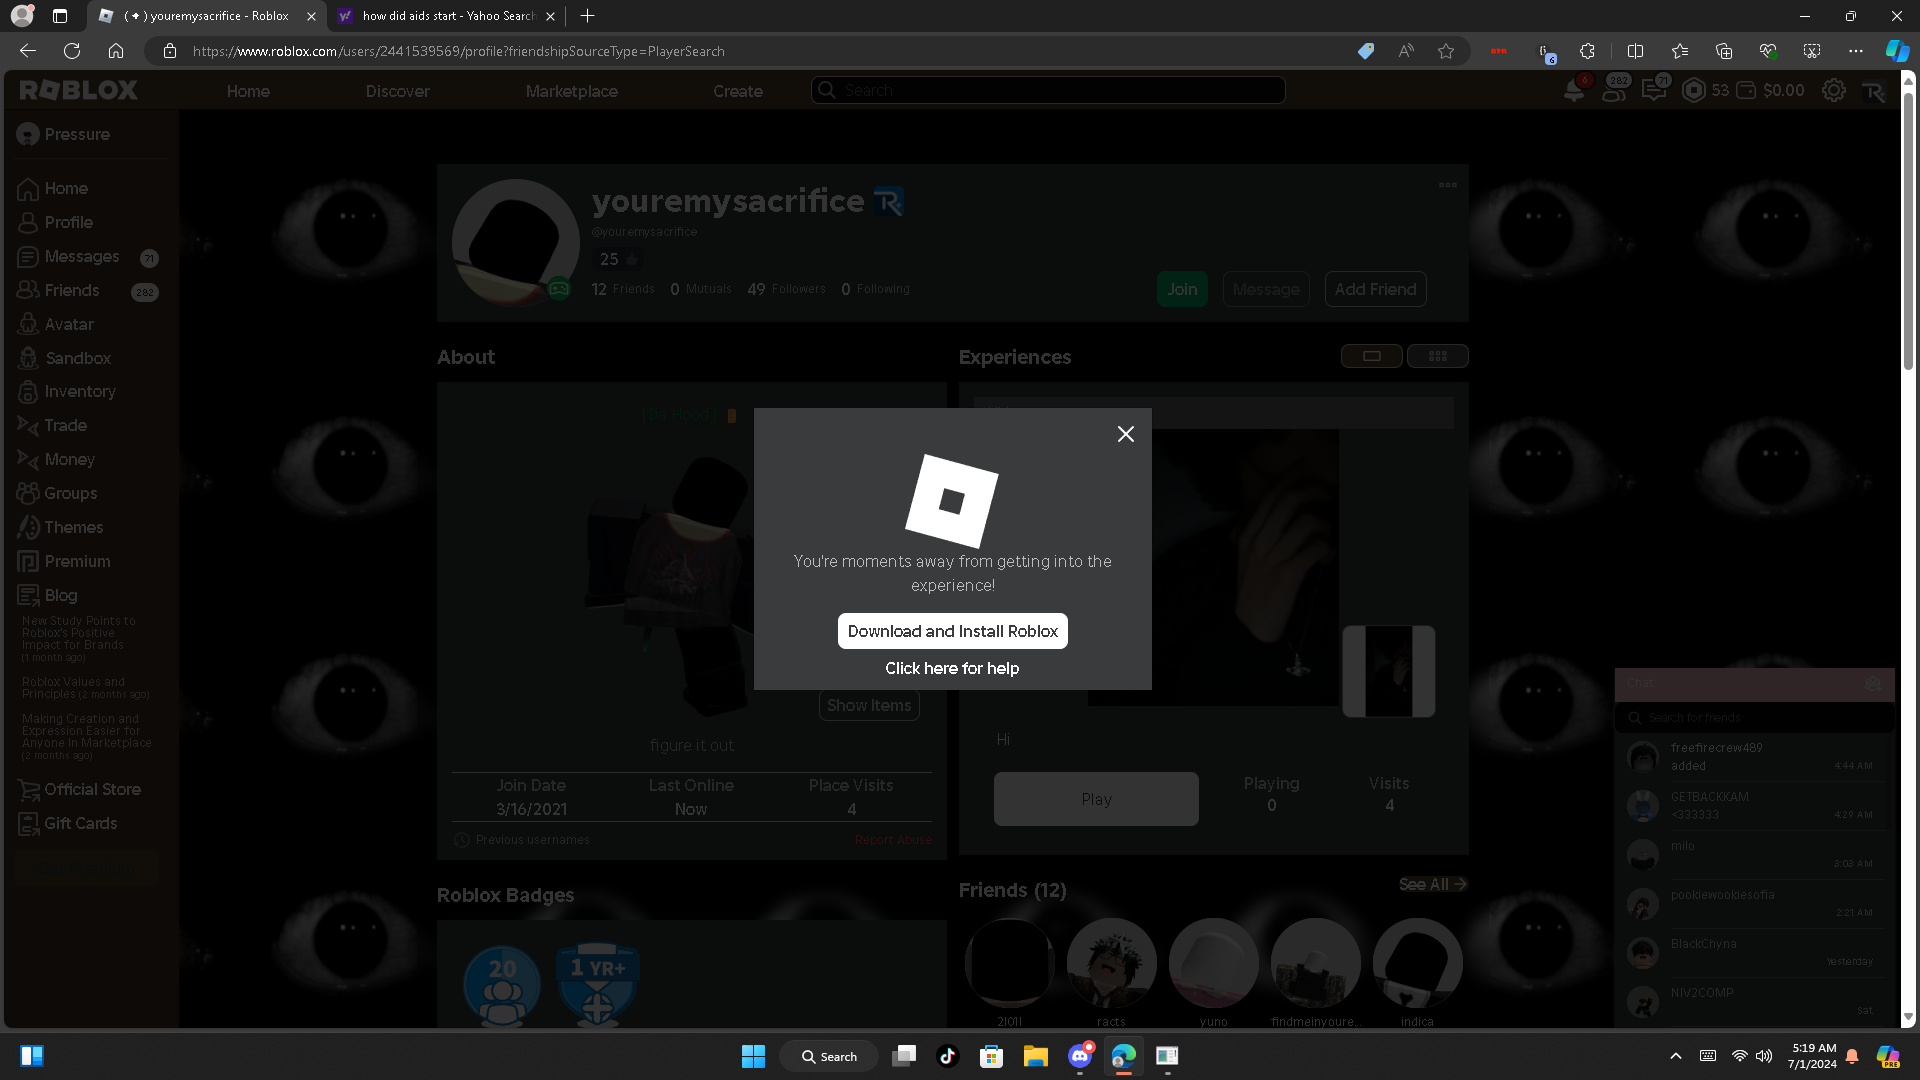Open friend yuno avatar thumbnail
The image size is (1920, 1080).
pos(1214,963)
